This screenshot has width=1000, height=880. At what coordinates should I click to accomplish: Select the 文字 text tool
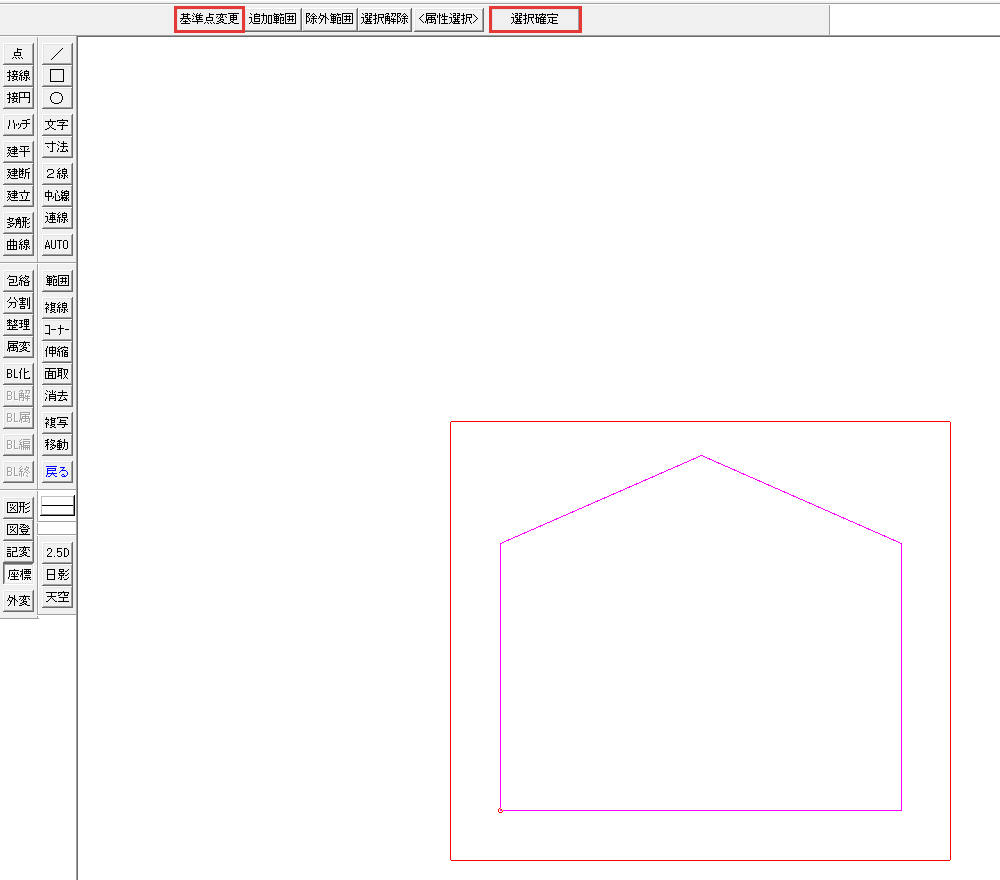pos(57,124)
